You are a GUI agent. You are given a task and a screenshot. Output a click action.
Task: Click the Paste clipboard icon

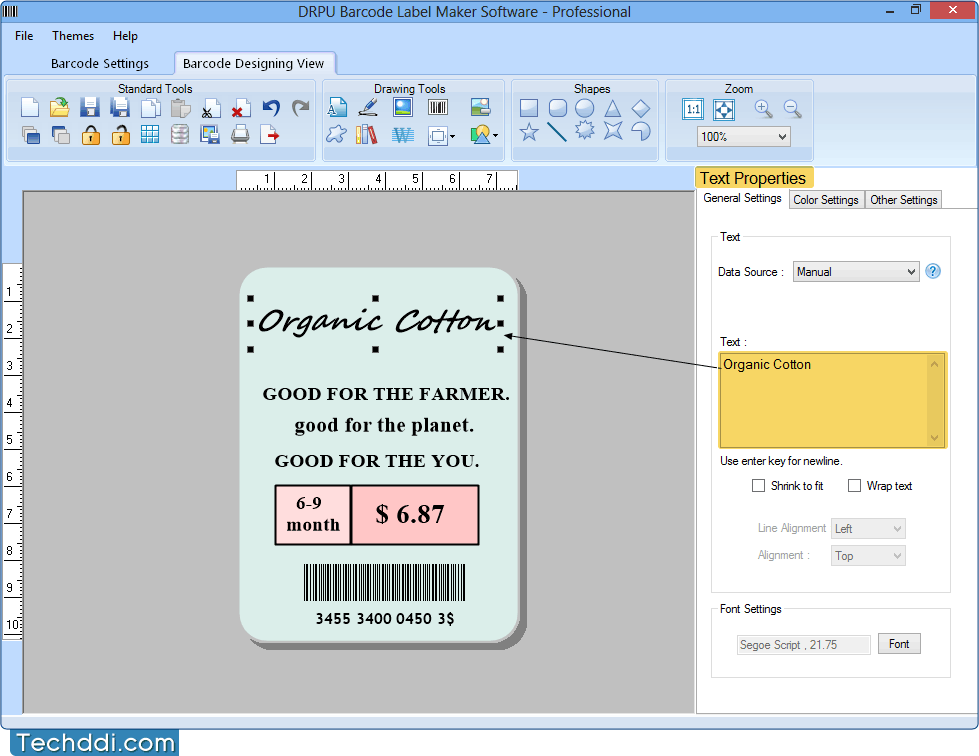point(180,107)
